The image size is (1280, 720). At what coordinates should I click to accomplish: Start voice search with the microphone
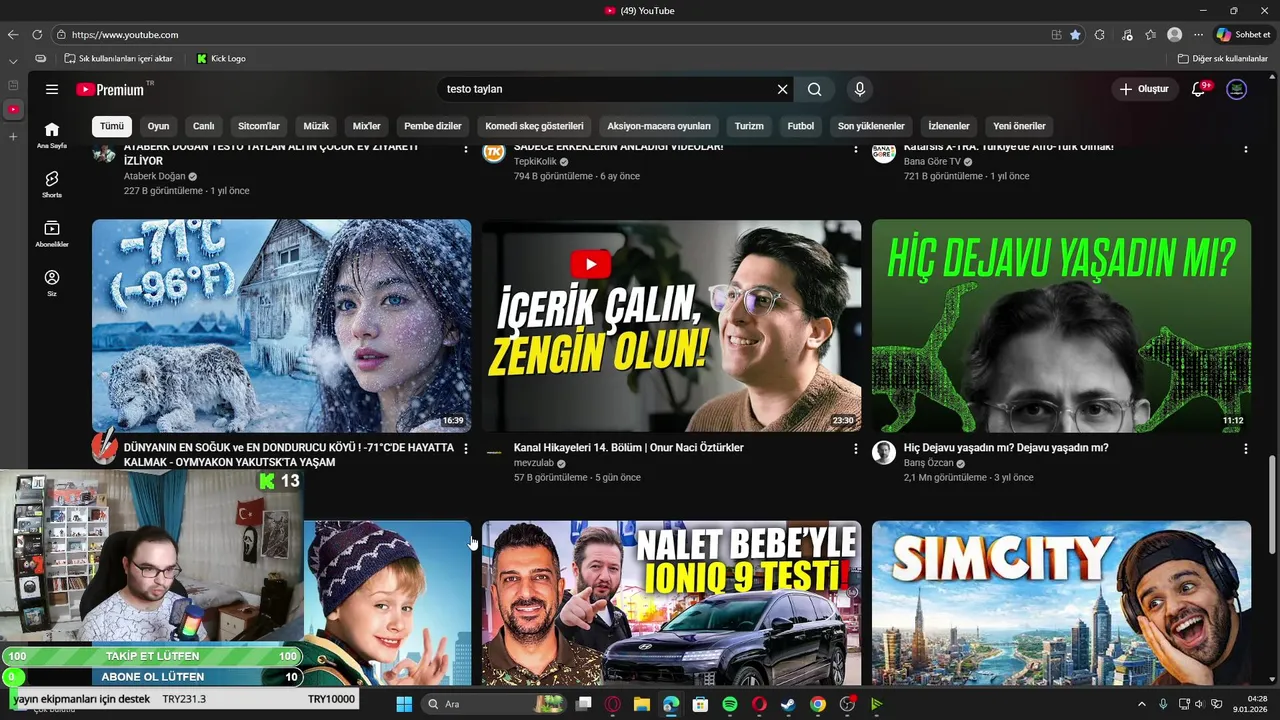pyautogui.click(x=859, y=89)
